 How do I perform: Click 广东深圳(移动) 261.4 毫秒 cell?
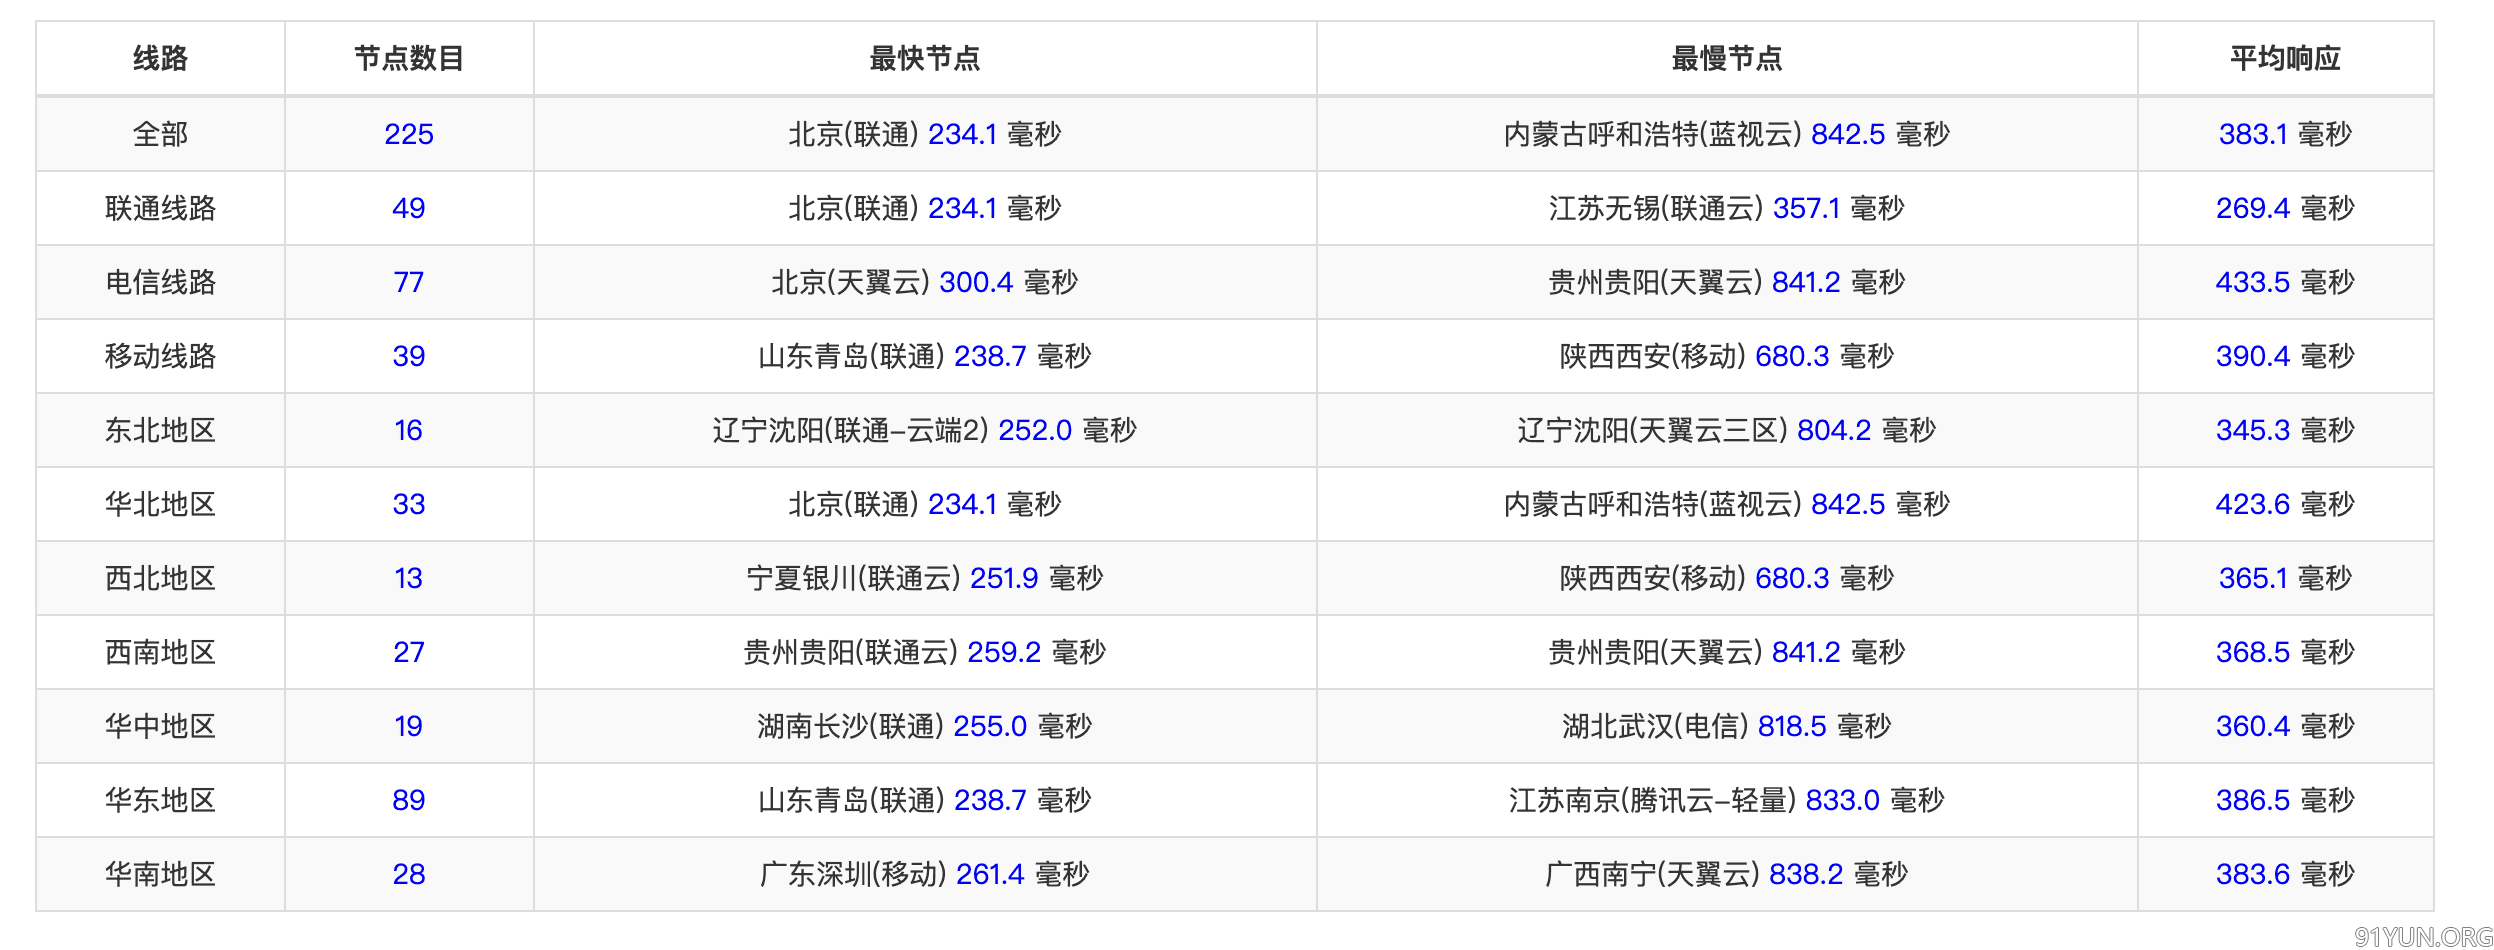pyautogui.click(x=925, y=874)
